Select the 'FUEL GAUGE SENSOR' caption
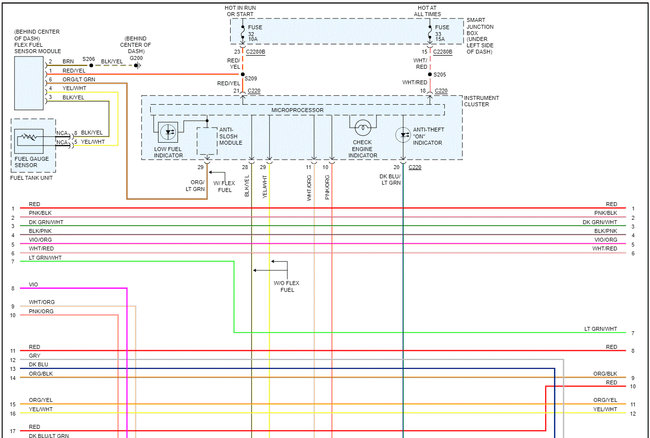This screenshot has height=438, width=650. [32, 162]
